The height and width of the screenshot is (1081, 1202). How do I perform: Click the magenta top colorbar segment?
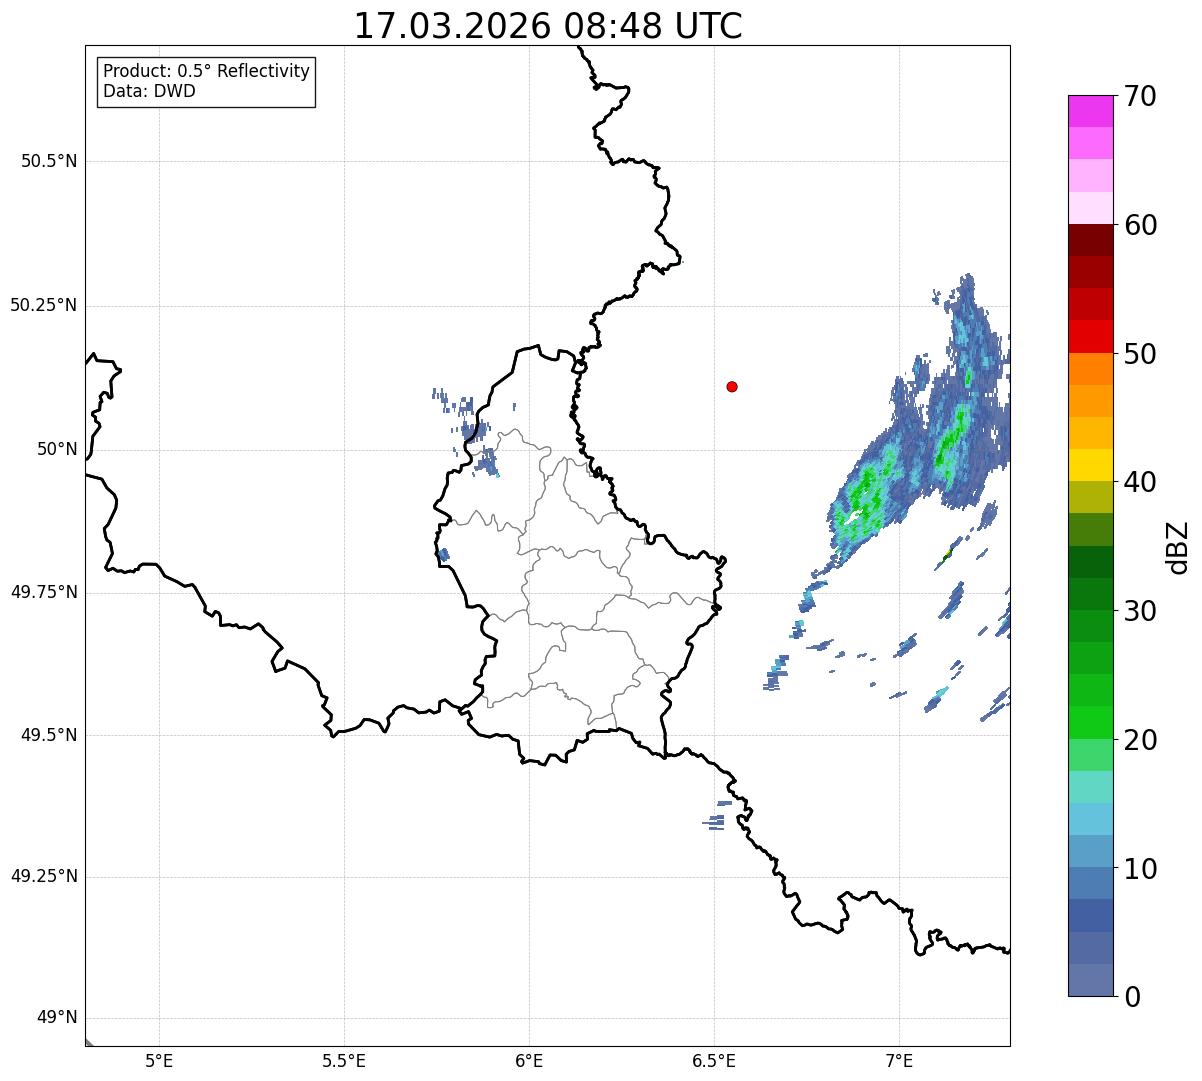pyautogui.click(x=1090, y=111)
